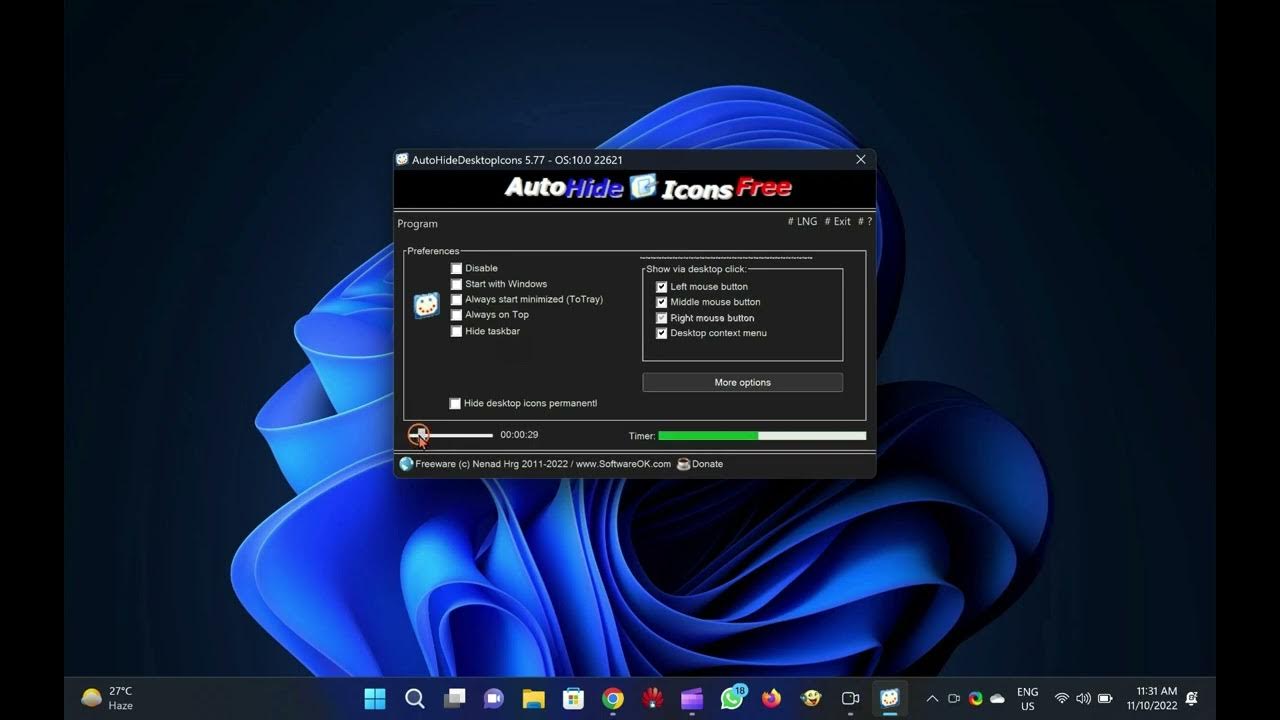Open the Wi-Fi network tray icon
Screen dimensions: 1280x720
1062,698
